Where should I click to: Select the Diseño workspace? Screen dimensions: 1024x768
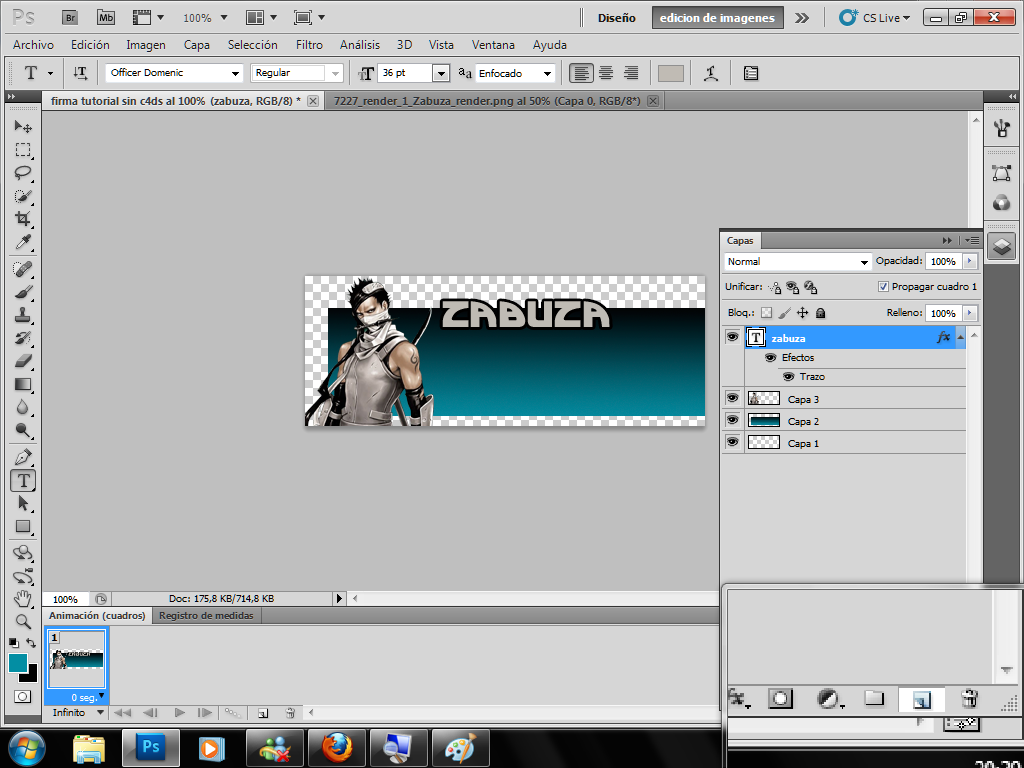point(616,18)
